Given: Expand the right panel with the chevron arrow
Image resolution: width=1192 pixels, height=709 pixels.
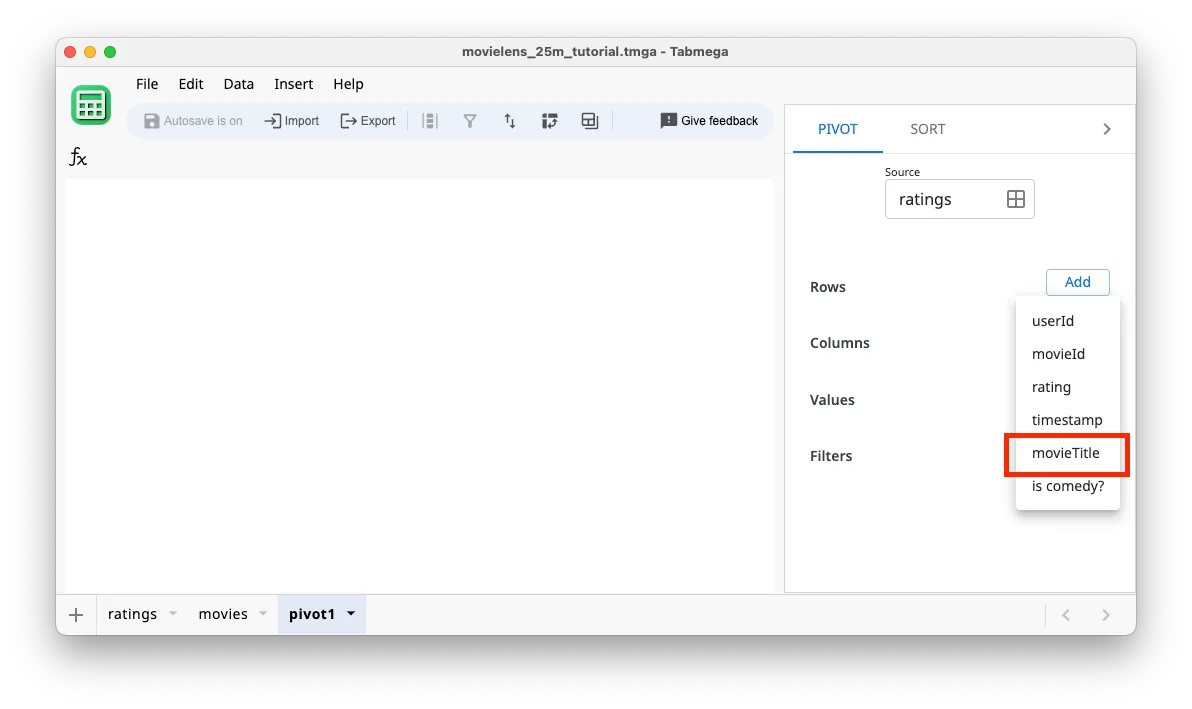Looking at the screenshot, I should (1106, 128).
